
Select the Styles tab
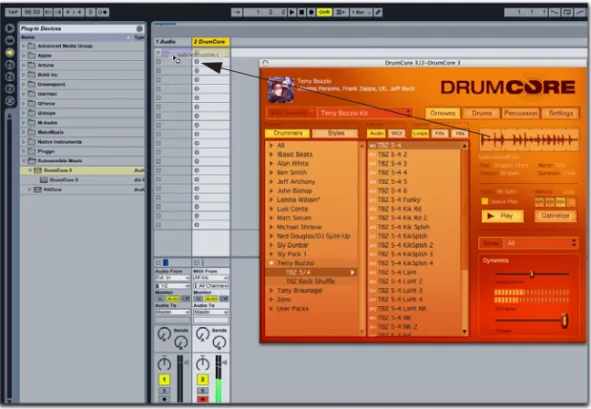tap(335, 133)
